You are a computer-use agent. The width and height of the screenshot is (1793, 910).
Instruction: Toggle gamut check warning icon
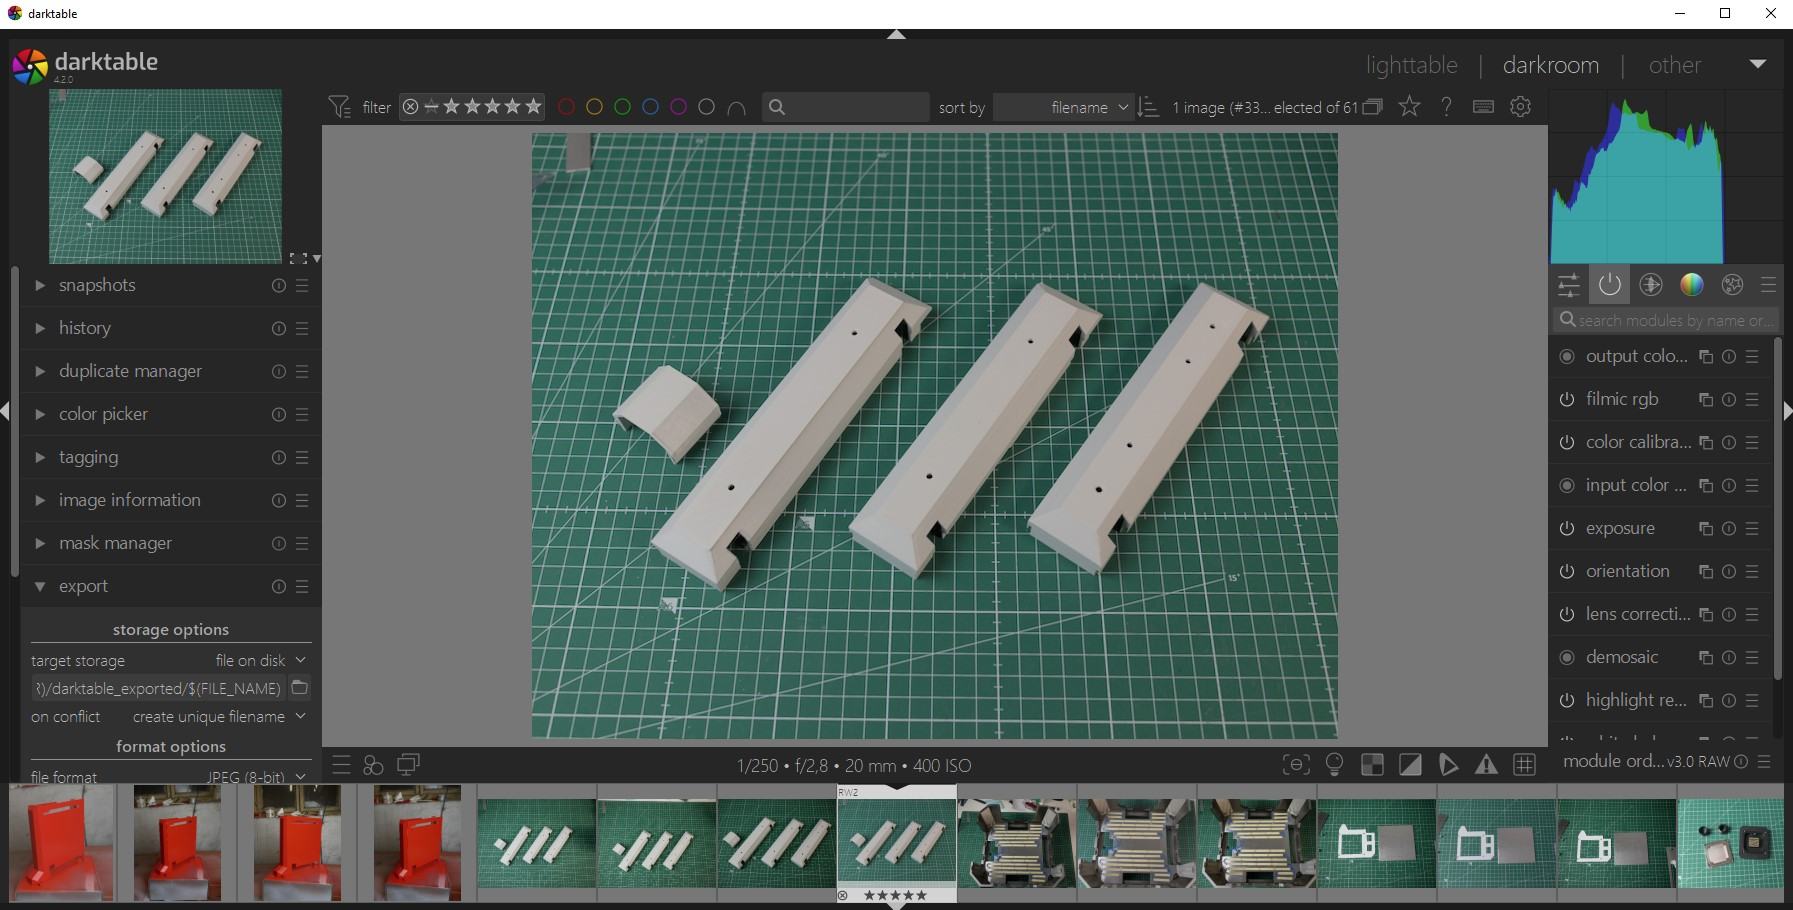point(1486,765)
